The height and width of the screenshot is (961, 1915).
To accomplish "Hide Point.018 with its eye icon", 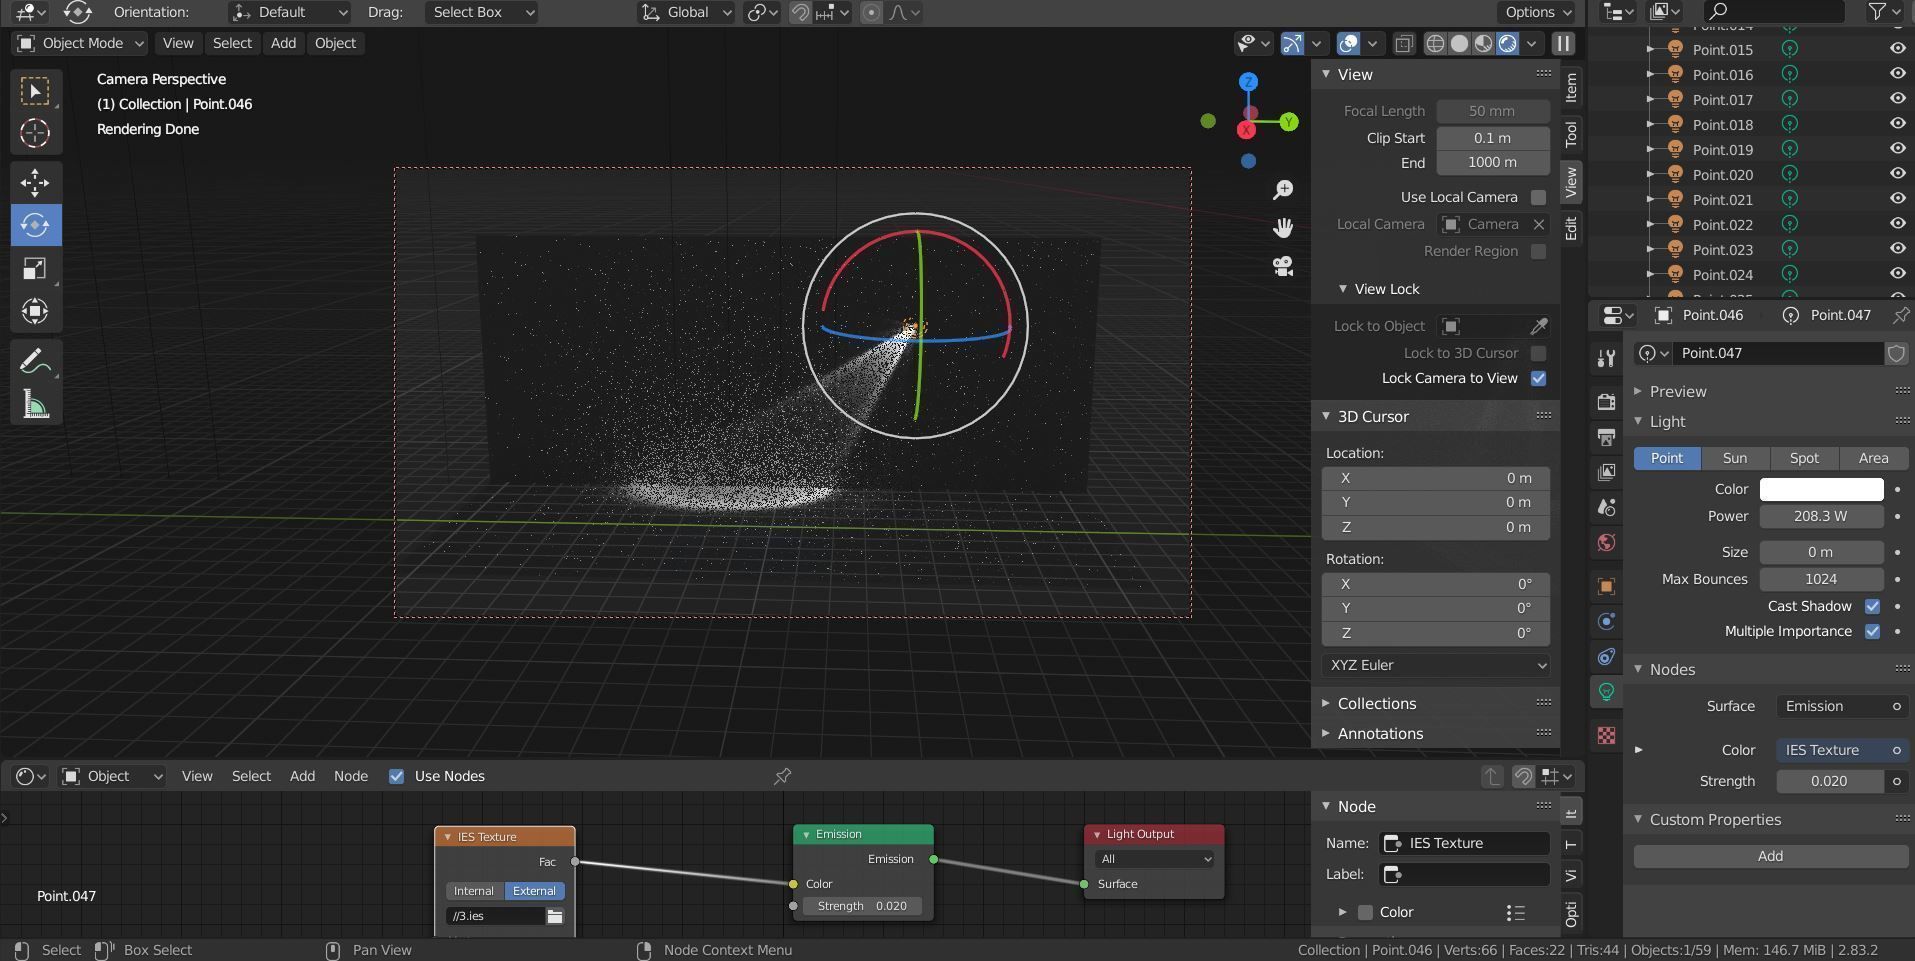I will coord(1897,124).
